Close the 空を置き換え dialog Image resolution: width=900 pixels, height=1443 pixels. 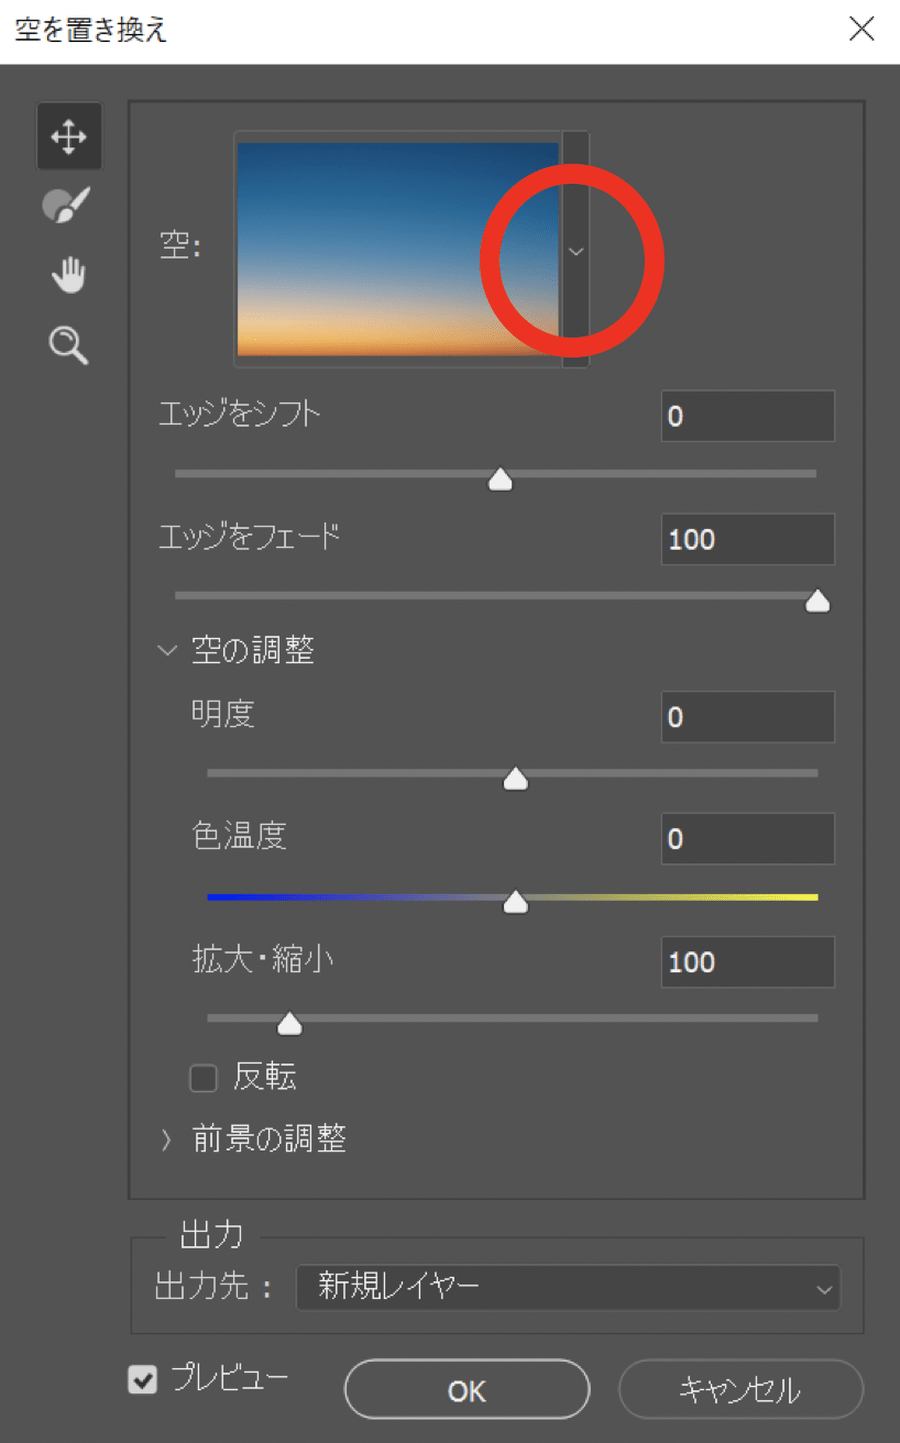[861, 29]
